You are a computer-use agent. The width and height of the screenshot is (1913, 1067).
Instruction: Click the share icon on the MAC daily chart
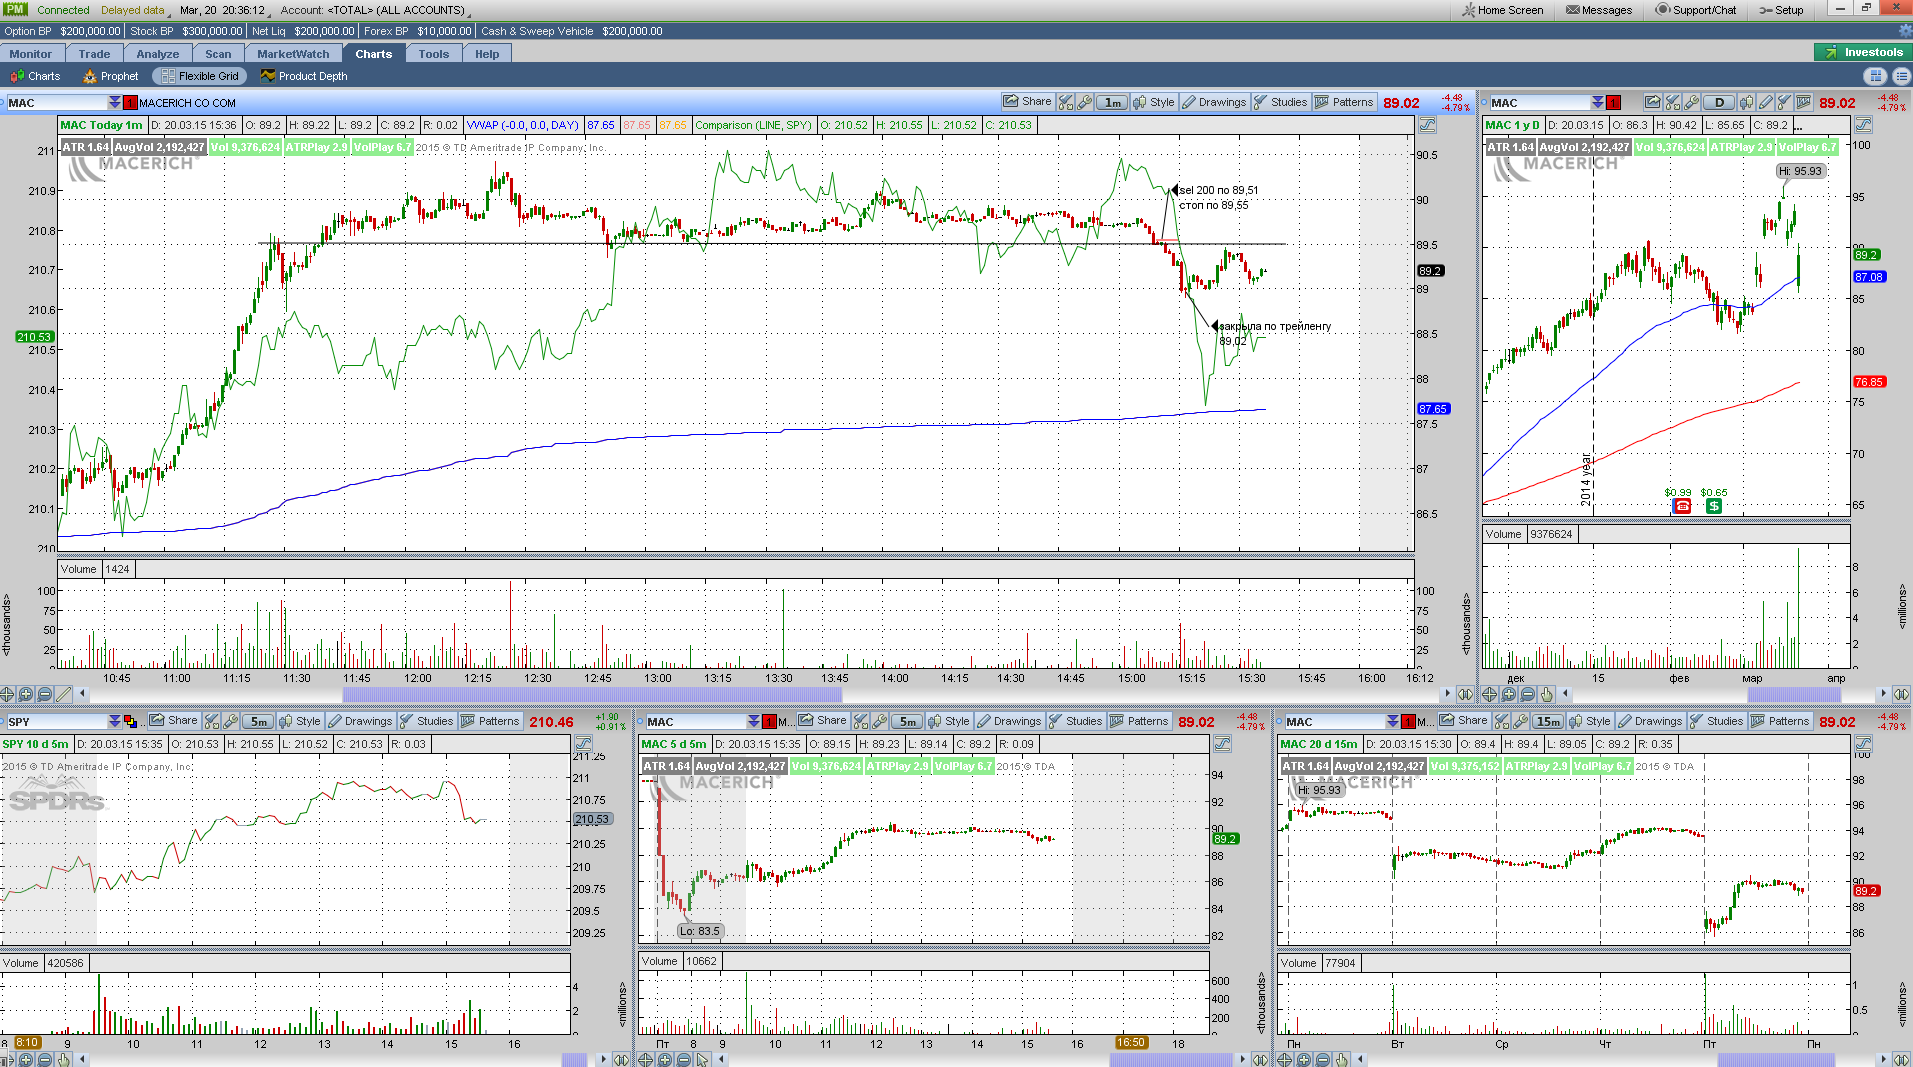[1652, 102]
